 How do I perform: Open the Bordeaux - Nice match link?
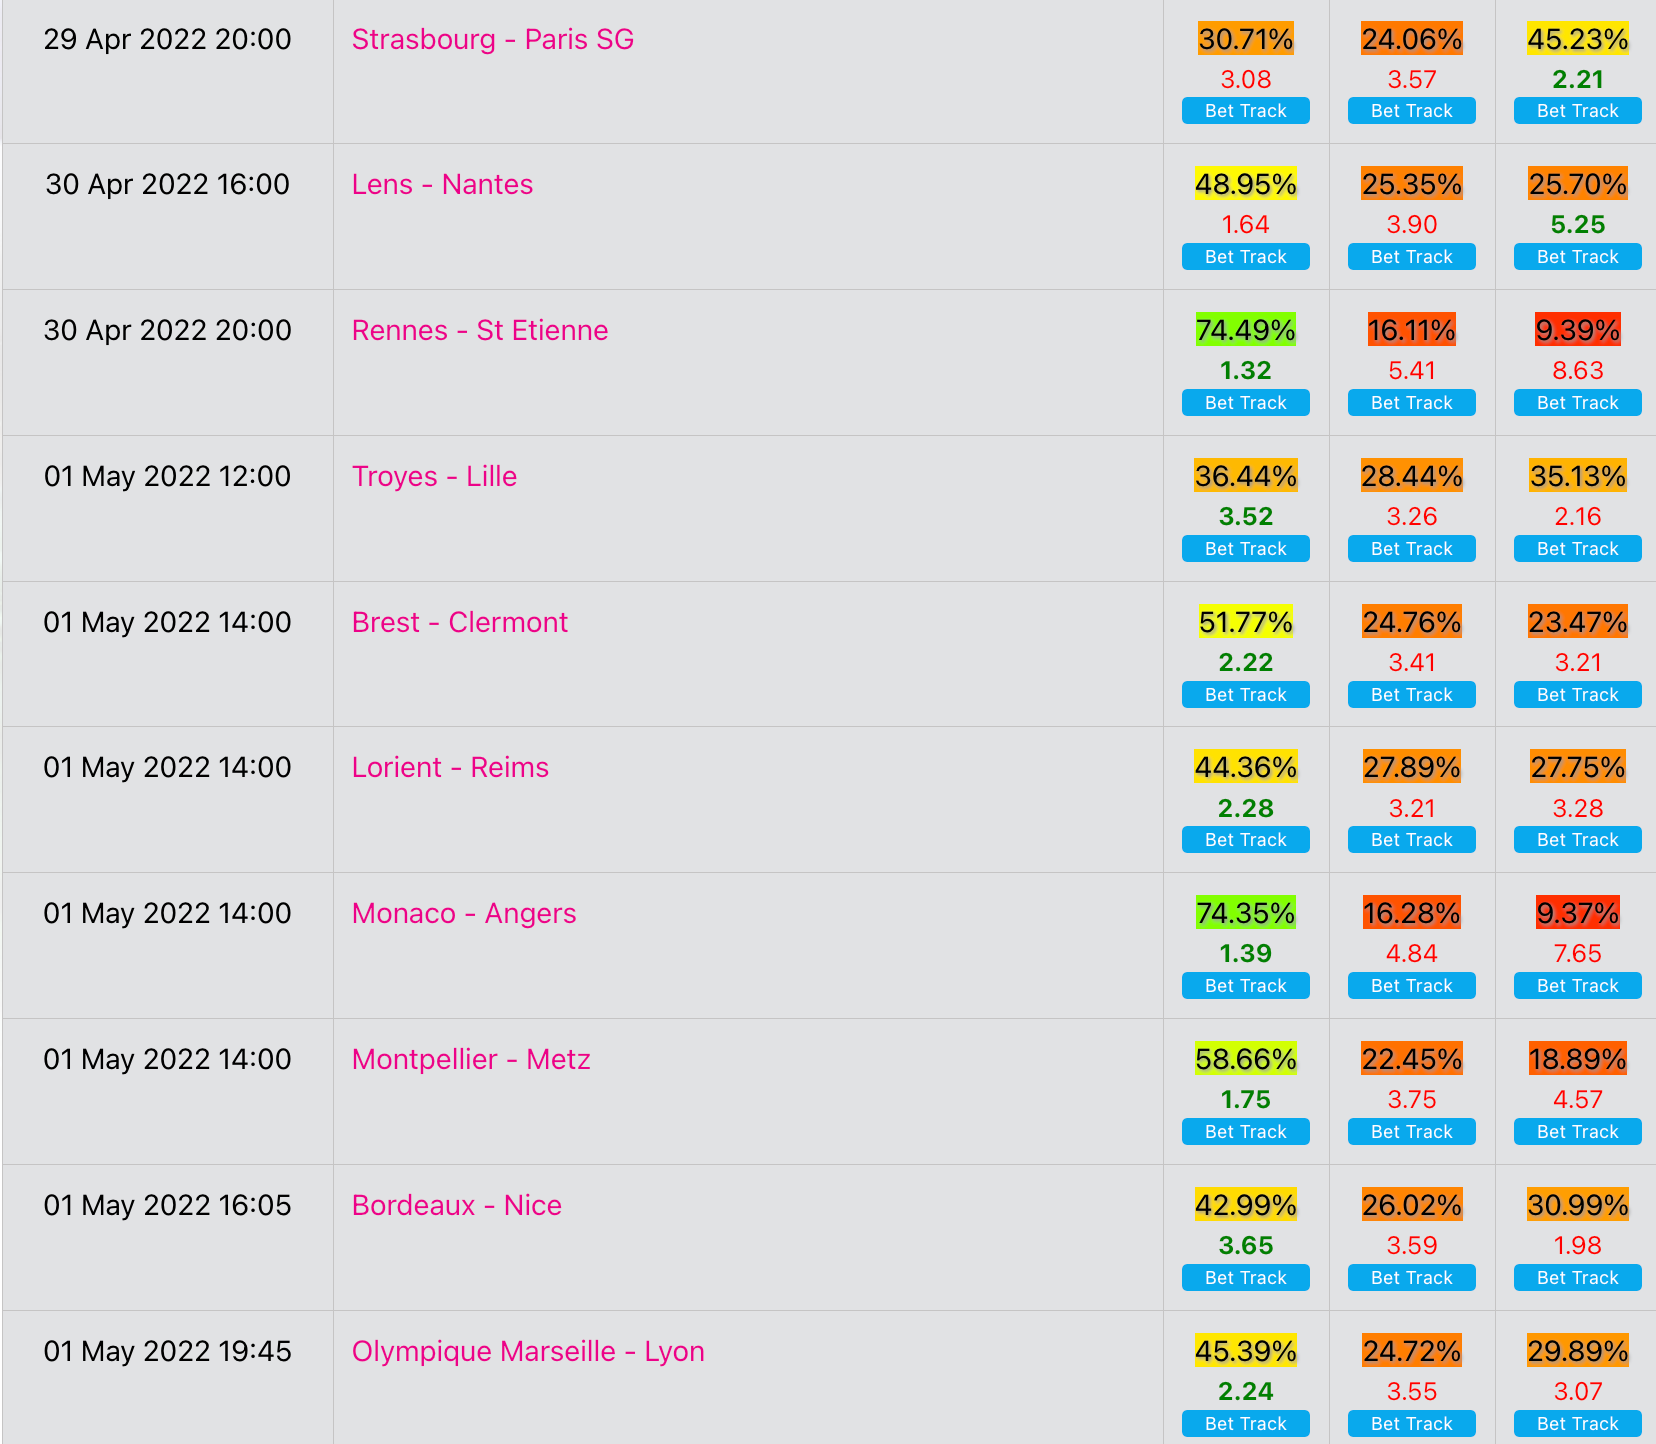click(x=457, y=1205)
